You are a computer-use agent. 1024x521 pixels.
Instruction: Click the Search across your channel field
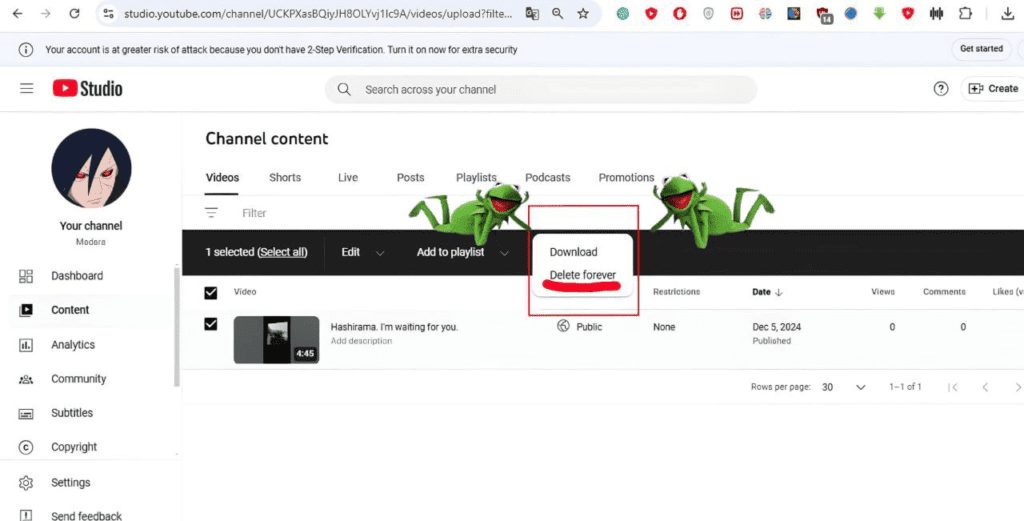pyautogui.click(x=541, y=89)
